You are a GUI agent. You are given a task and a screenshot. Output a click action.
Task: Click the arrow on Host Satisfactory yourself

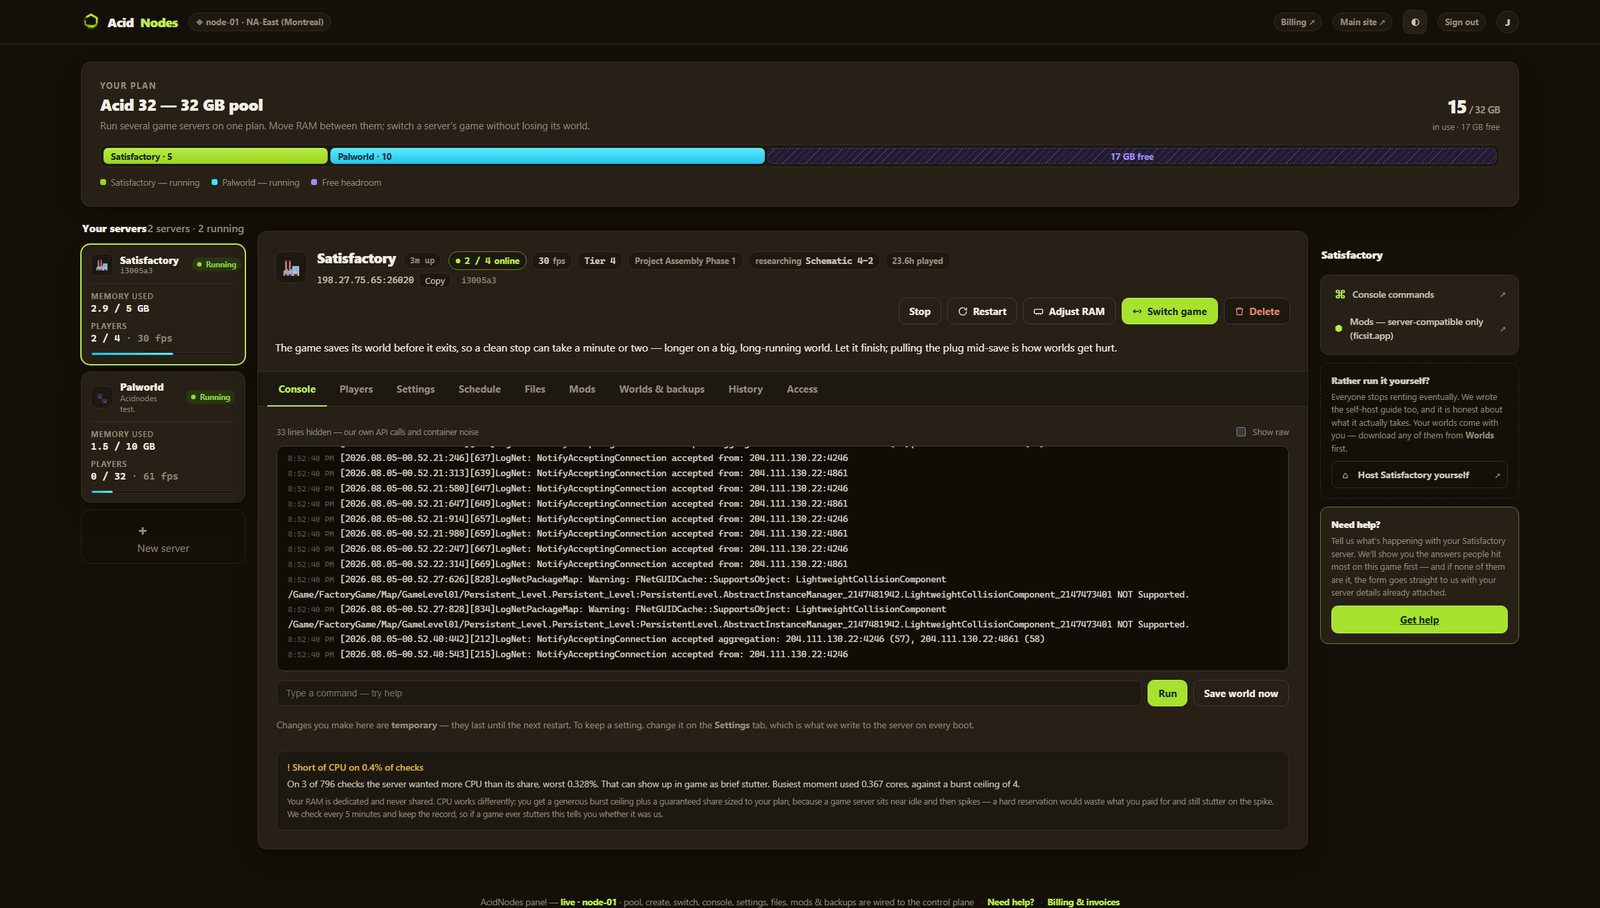[1497, 475]
